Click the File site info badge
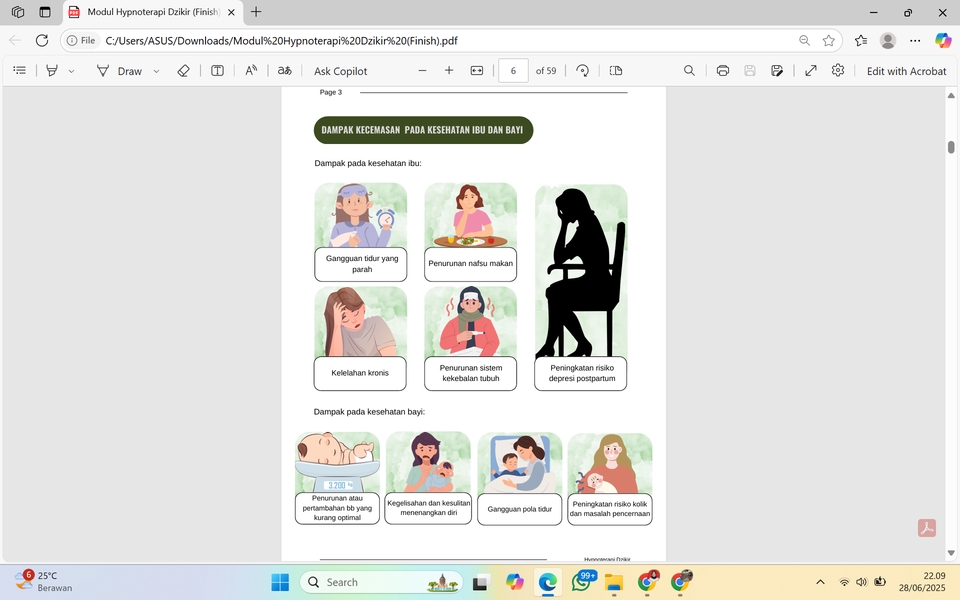Viewport: 960px width, 600px height. [81, 40]
